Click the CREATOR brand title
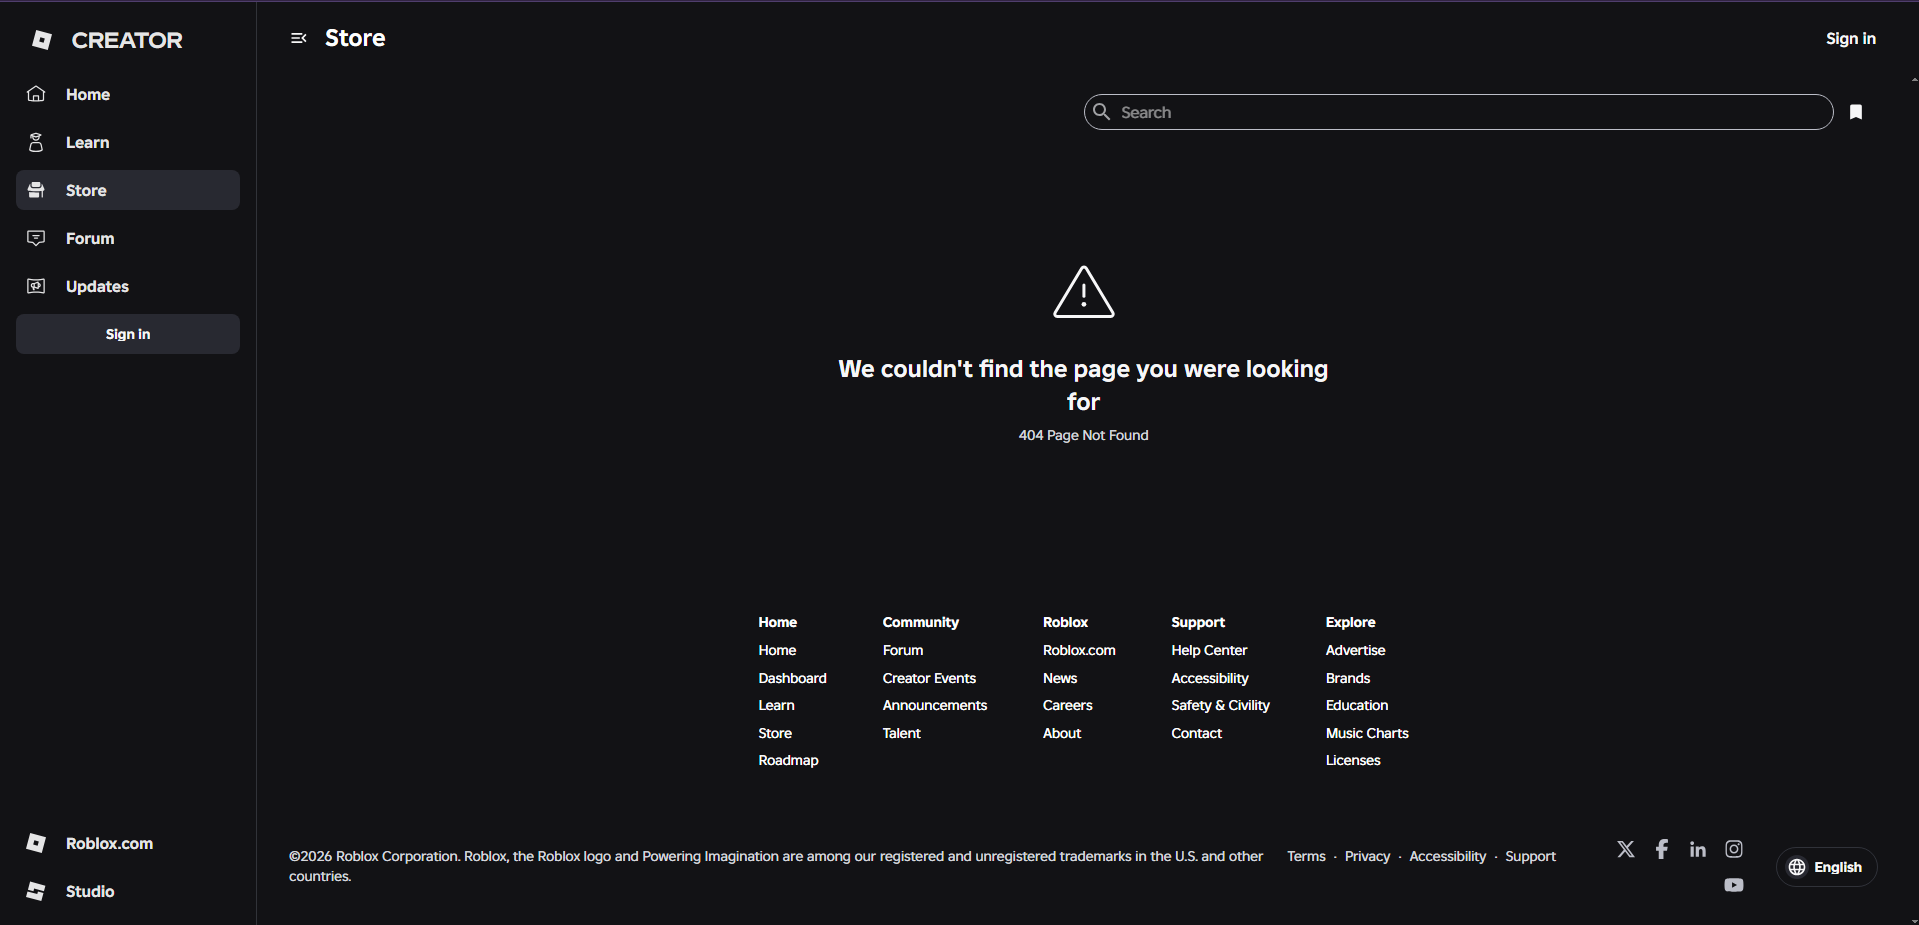 127,40
